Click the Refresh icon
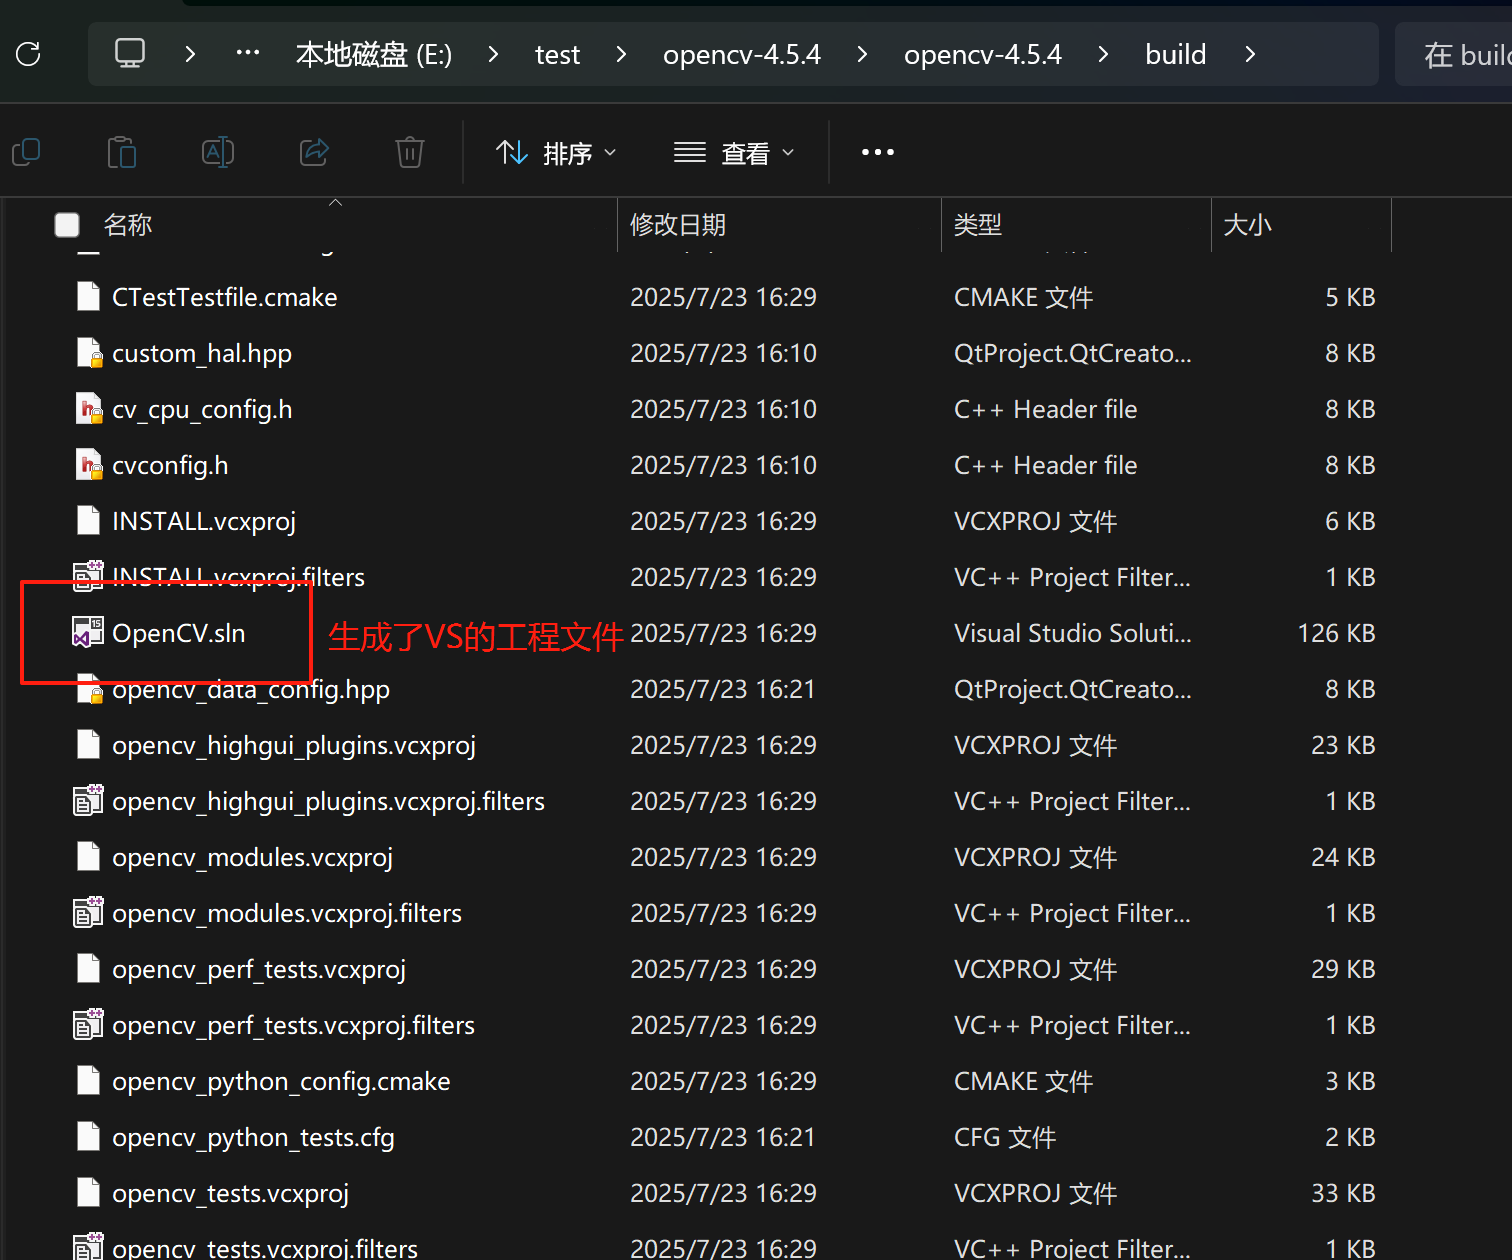 pyautogui.click(x=27, y=54)
